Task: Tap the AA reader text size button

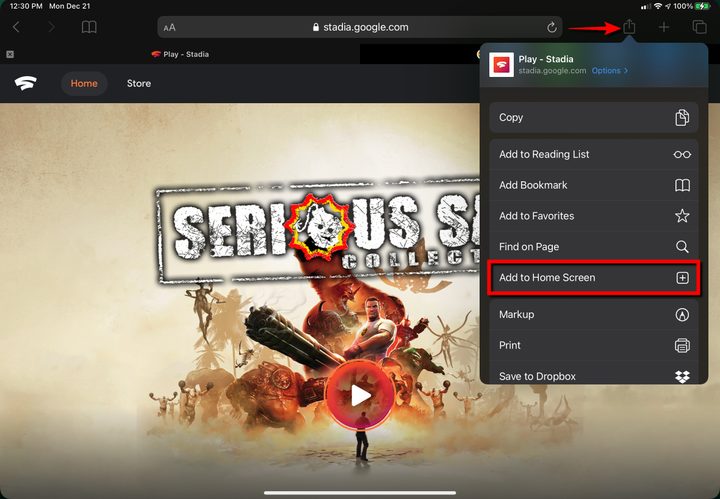Action: tap(169, 28)
